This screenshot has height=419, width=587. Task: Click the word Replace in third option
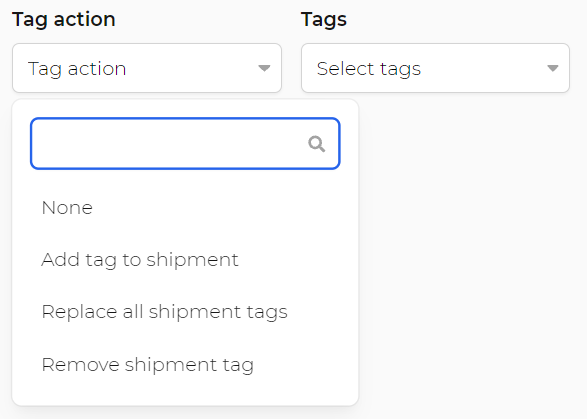[79, 312]
